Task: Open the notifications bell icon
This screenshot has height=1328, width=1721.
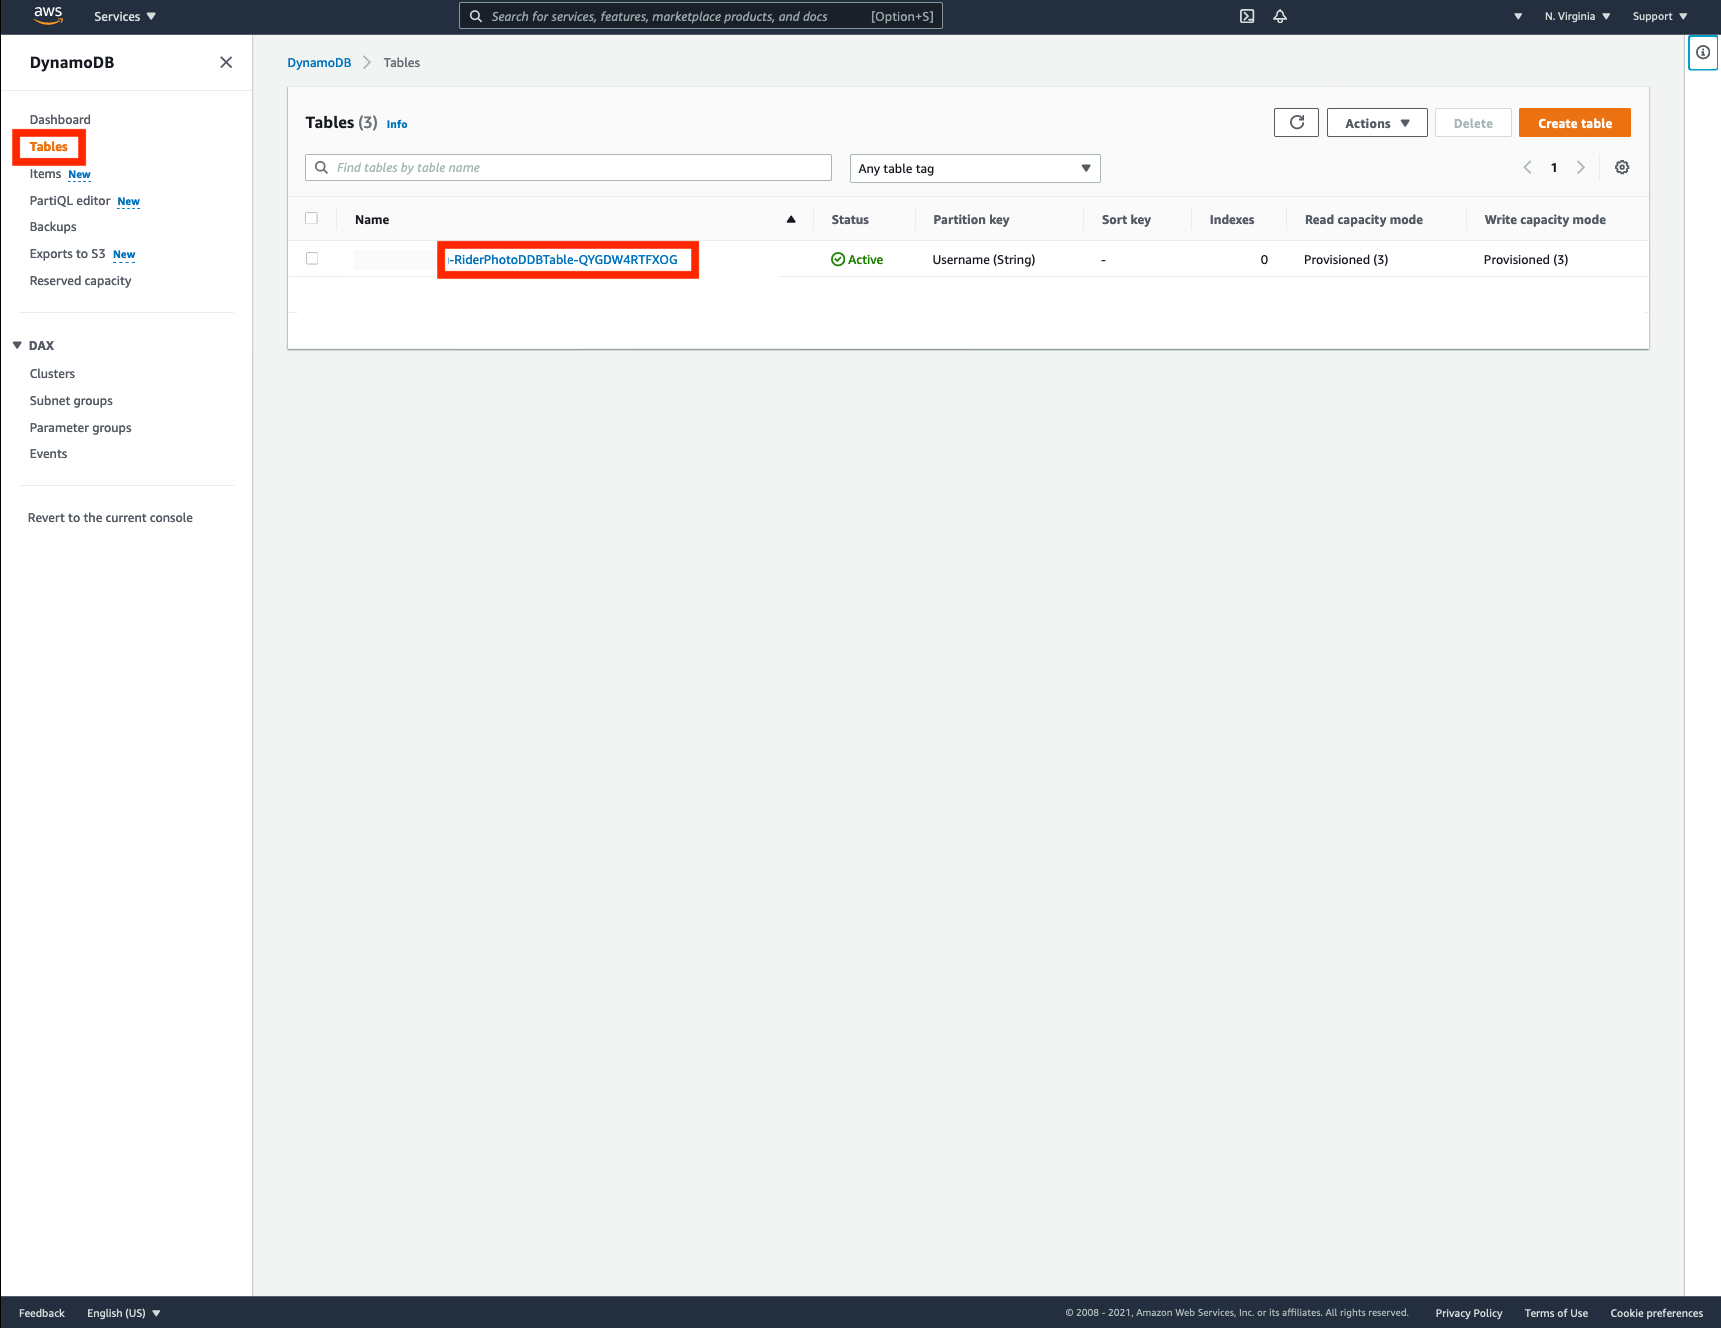Action: [1280, 16]
